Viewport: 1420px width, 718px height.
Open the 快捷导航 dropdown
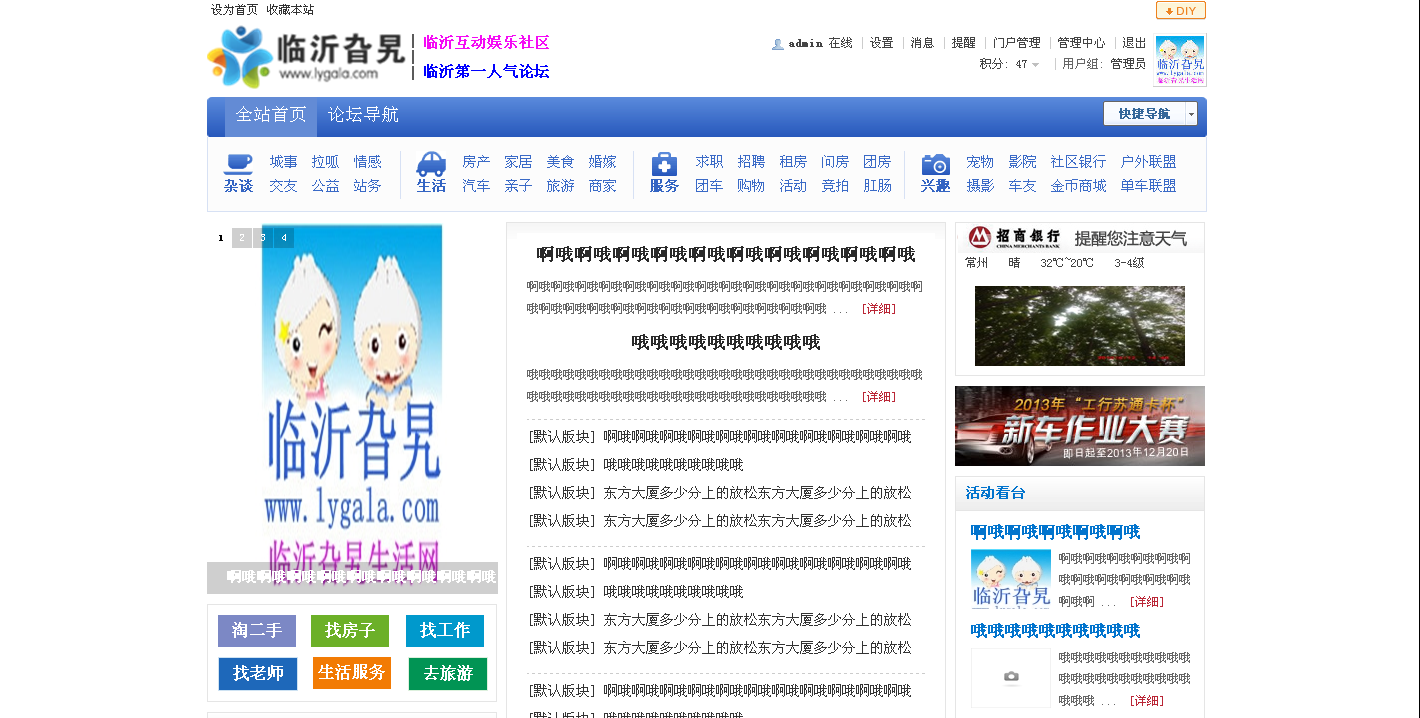1150,114
